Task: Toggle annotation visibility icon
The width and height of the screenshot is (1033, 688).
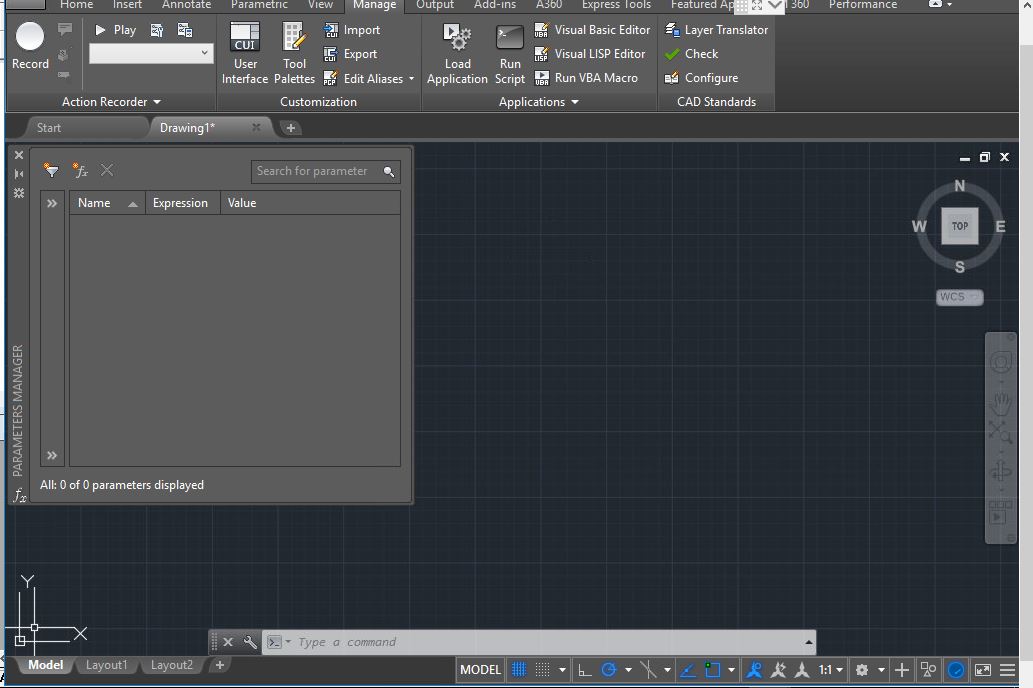Action: click(x=754, y=670)
